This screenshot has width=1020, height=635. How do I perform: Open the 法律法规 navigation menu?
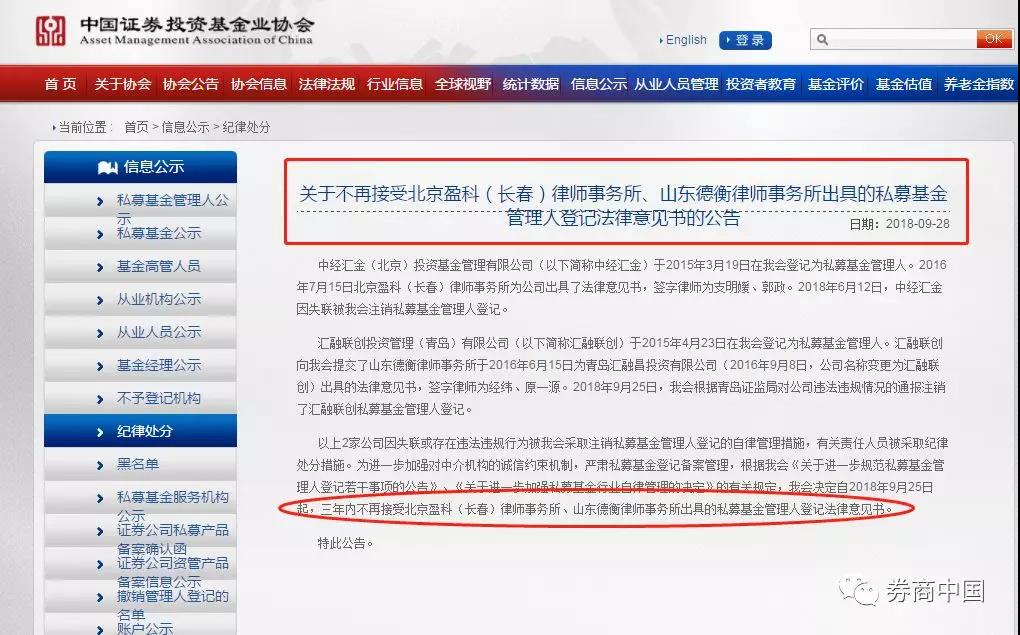coord(327,84)
